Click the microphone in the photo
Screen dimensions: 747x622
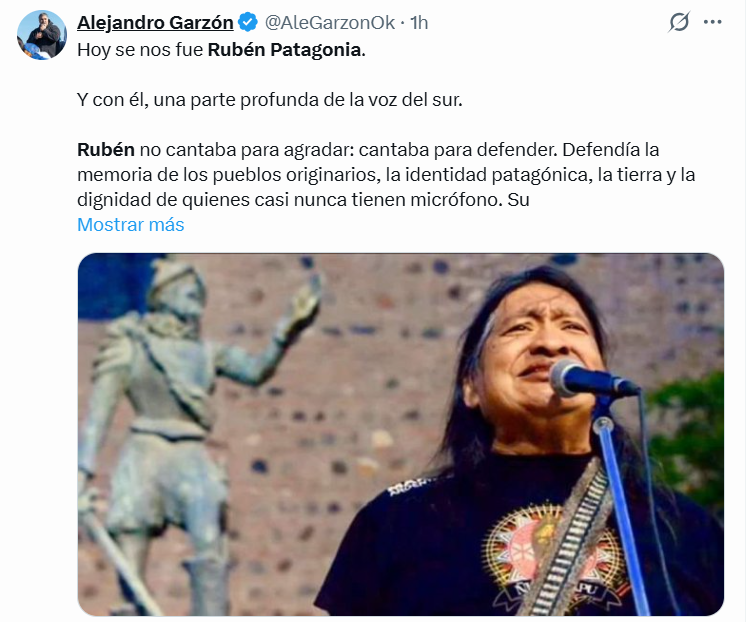click(592, 379)
